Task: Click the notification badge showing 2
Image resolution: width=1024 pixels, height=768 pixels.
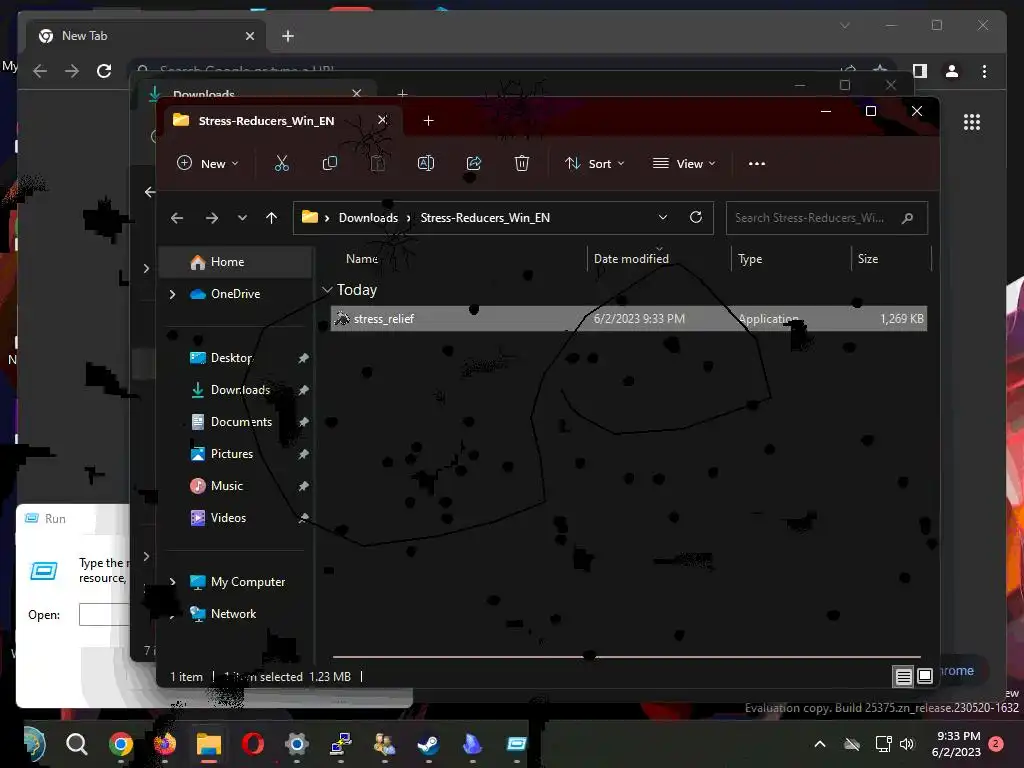Action: (x=996, y=743)
